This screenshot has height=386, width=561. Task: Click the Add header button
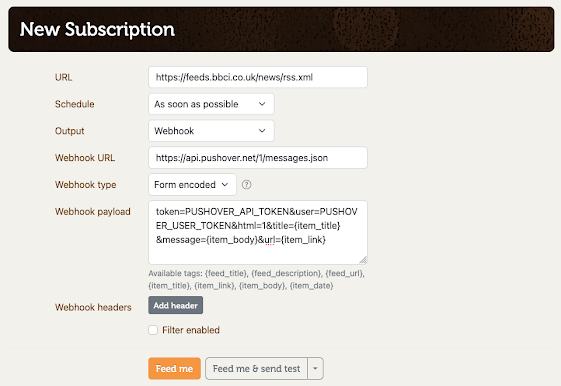tap(176, 305)
